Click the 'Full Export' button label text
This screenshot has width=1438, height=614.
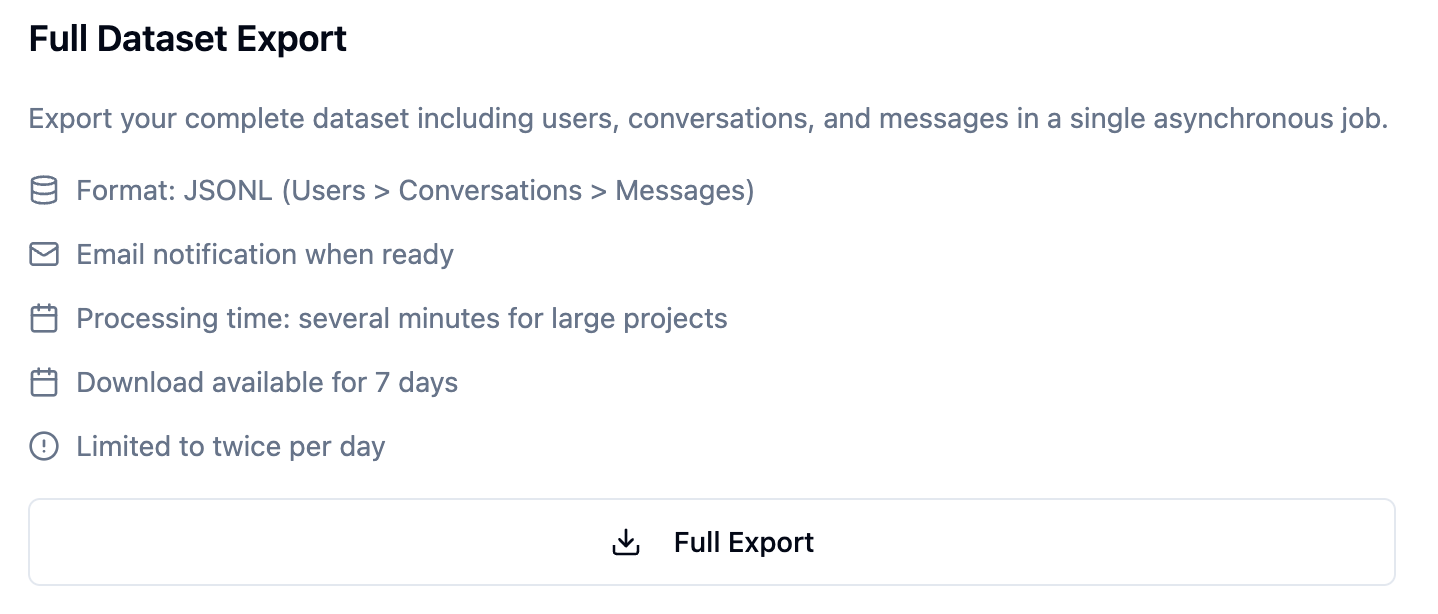click(x=744, y=542)
